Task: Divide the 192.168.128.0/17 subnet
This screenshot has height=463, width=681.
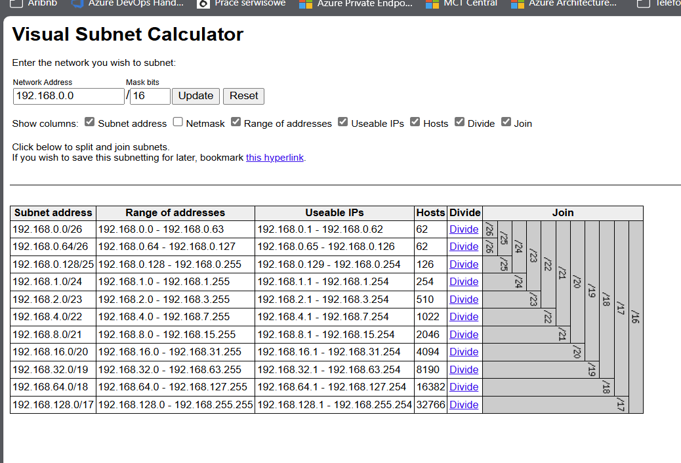Action: (x=464, y=405)
